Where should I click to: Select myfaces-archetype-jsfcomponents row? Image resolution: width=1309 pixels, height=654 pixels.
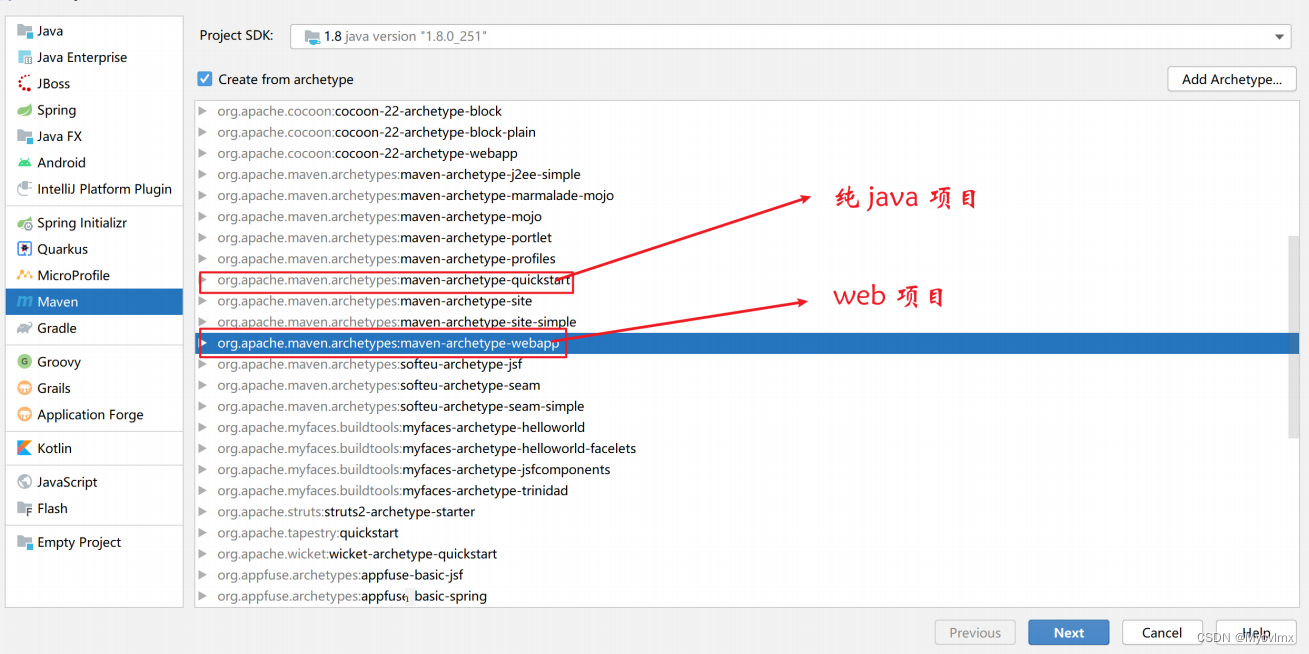(x=746, y=469)
